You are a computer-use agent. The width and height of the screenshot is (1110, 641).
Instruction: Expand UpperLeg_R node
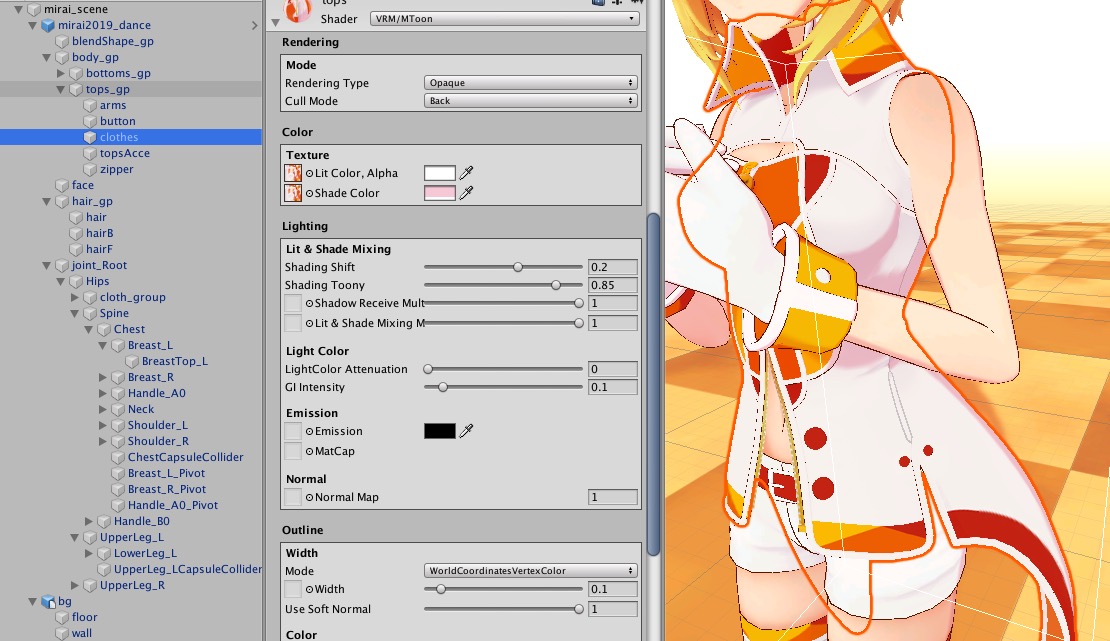[x=75, y=585]
